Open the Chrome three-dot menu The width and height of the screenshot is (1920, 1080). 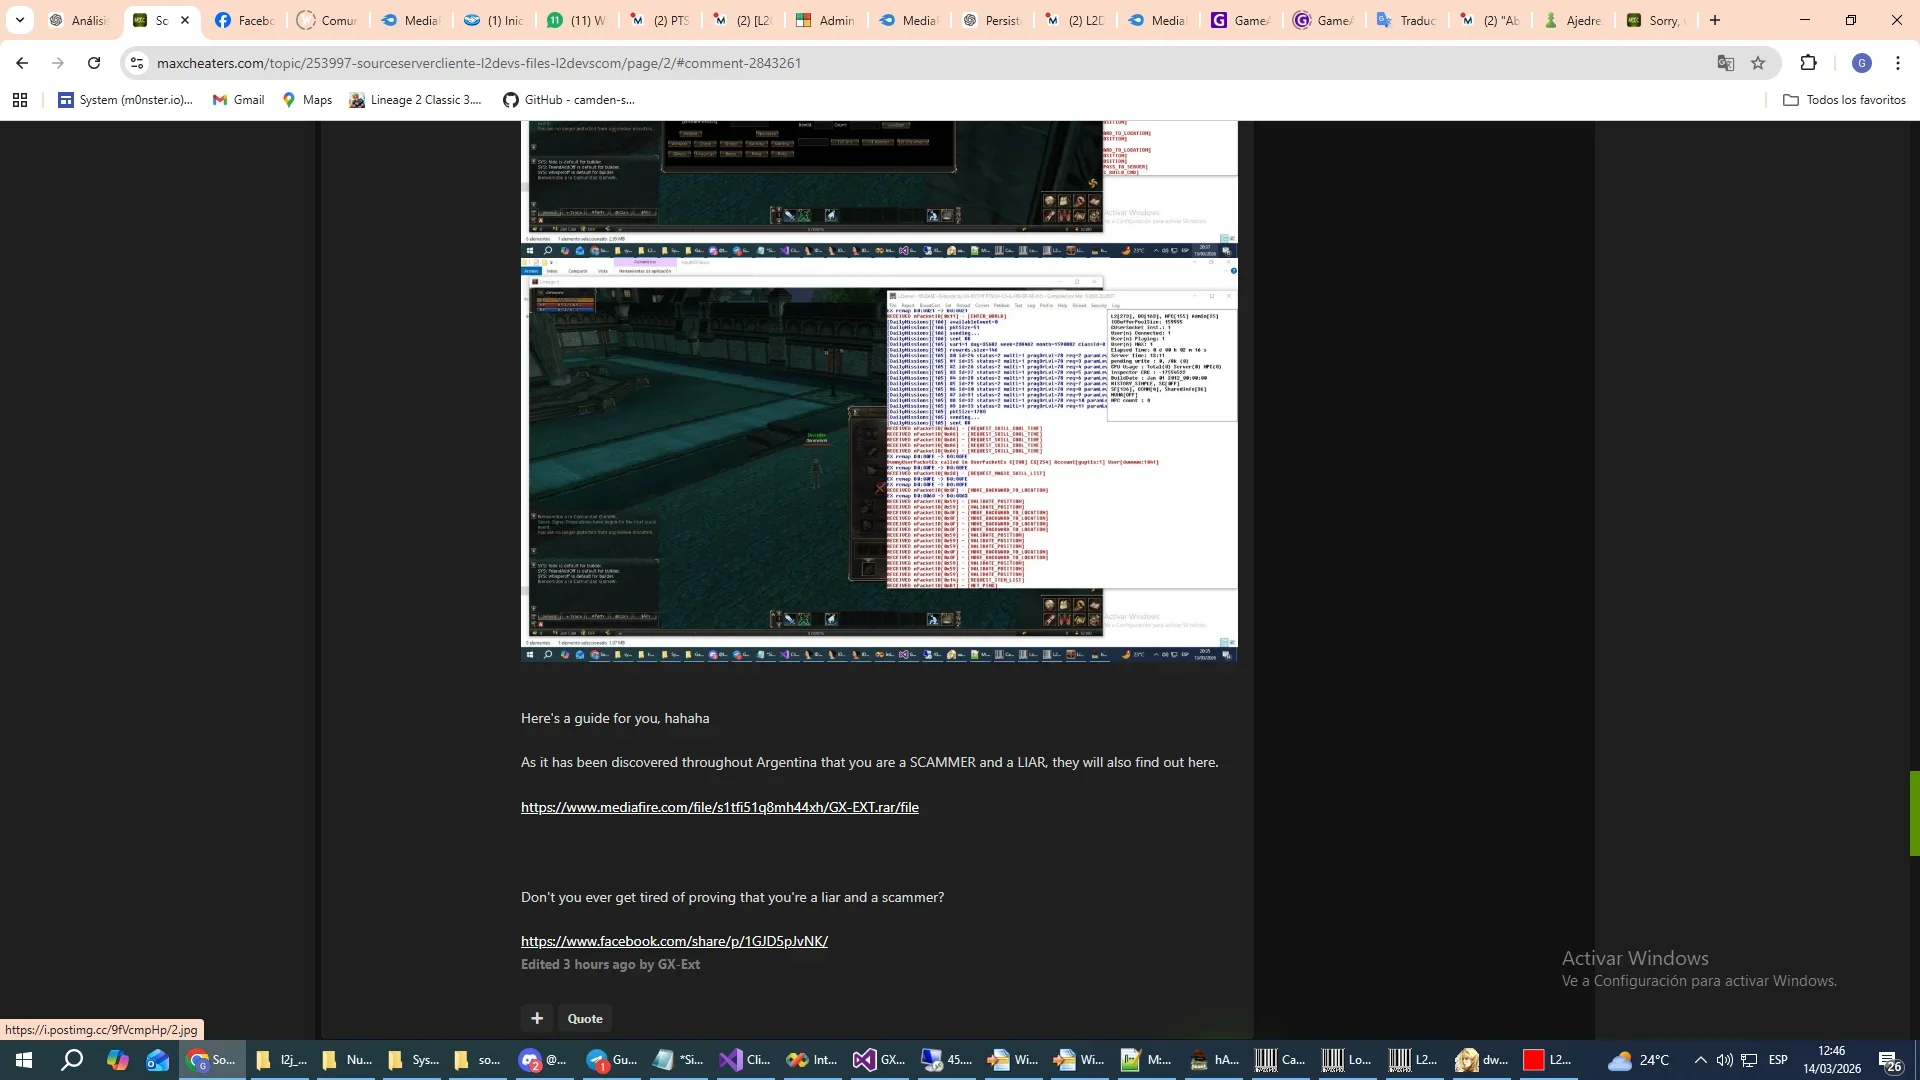pyautogui.click(x=1898, y=63)
